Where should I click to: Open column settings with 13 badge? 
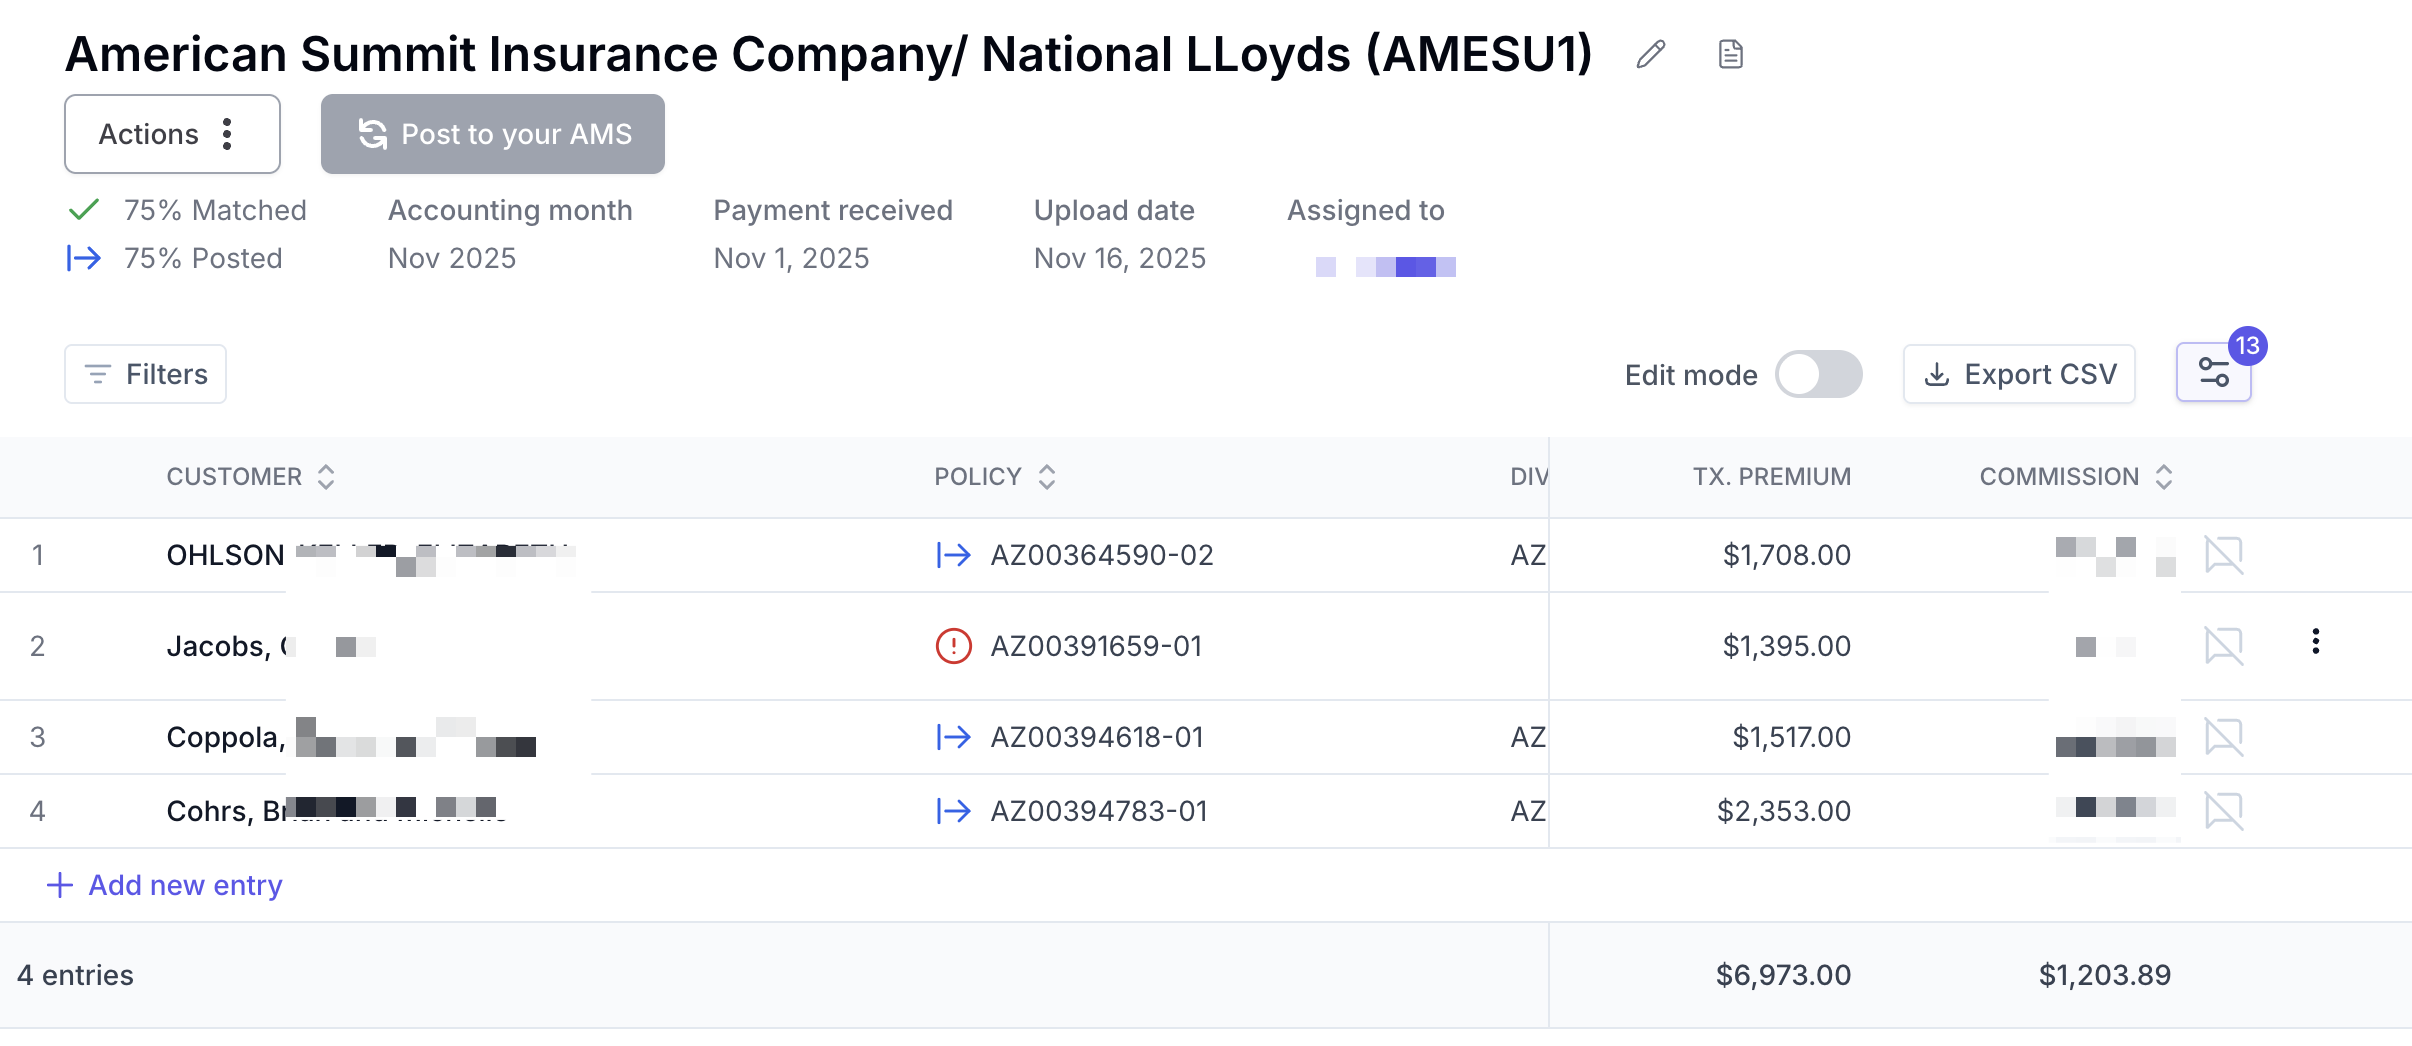click(x=2214, y=373)
